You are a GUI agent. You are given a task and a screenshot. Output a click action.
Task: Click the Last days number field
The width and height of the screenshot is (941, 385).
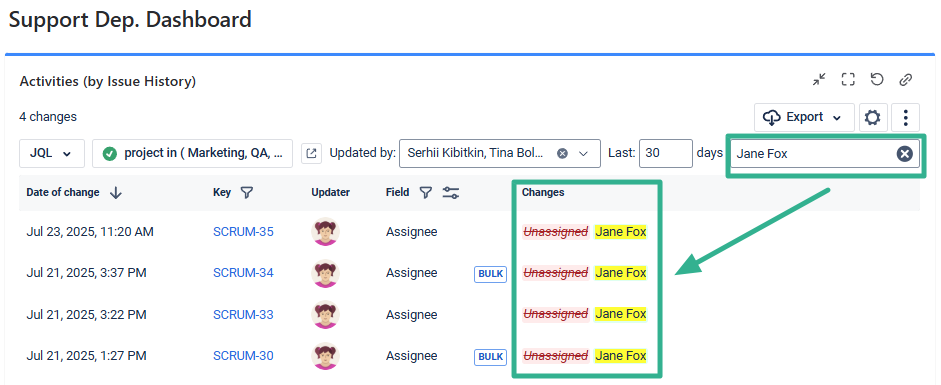(x=666, y=154)
